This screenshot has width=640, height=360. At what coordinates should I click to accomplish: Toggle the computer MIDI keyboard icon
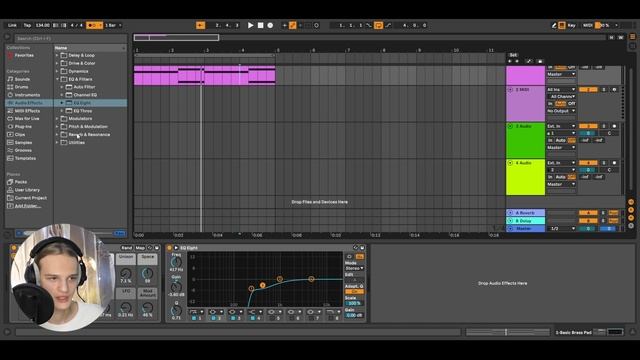coord(562,25)
